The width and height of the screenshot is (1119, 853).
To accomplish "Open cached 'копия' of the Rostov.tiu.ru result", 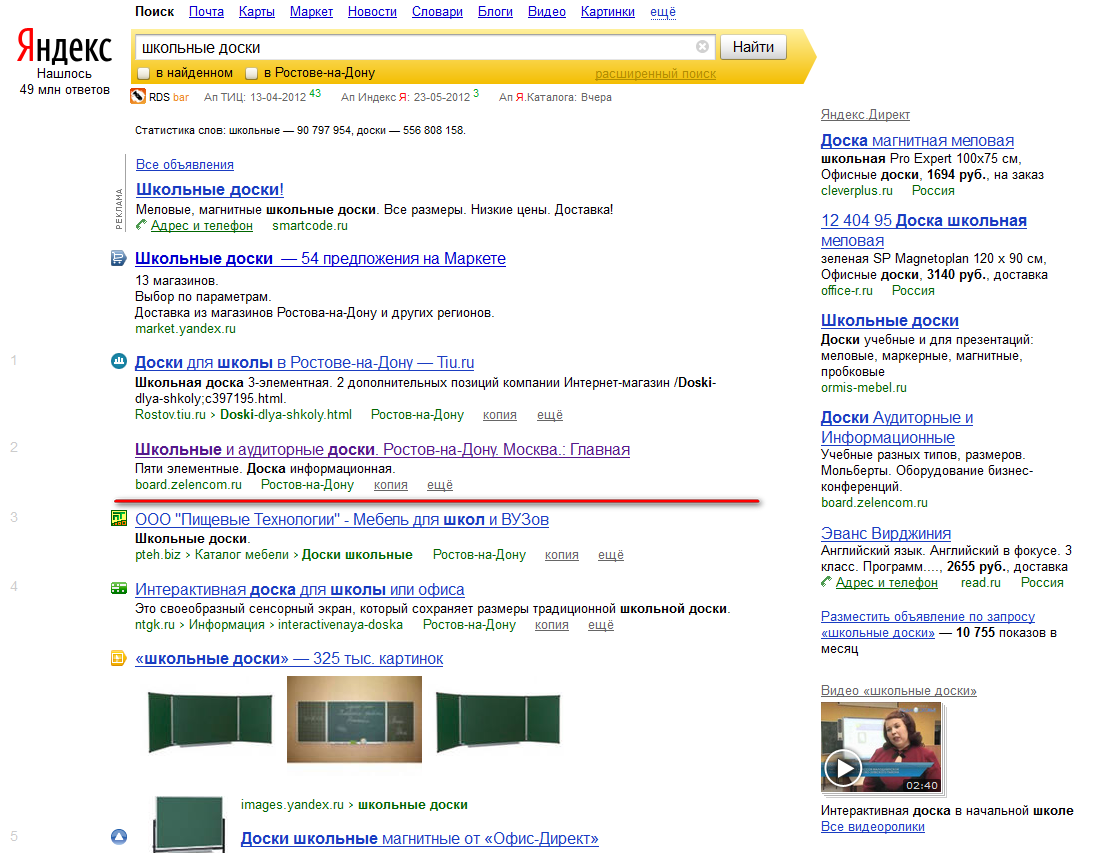I will 500,415.
